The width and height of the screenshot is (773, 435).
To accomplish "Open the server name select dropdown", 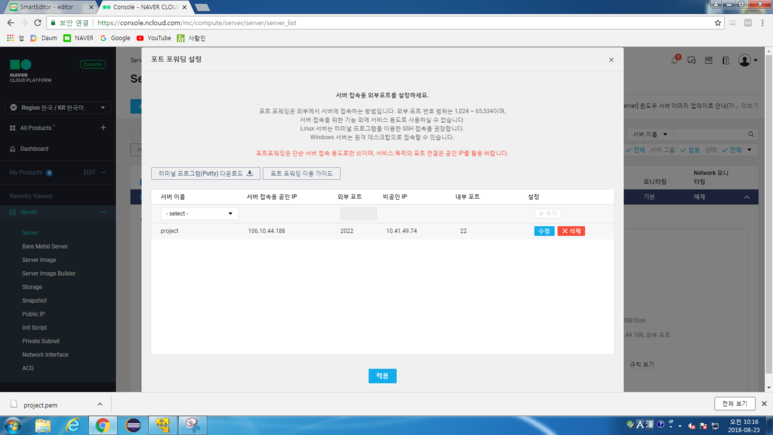I will [200, 214].
